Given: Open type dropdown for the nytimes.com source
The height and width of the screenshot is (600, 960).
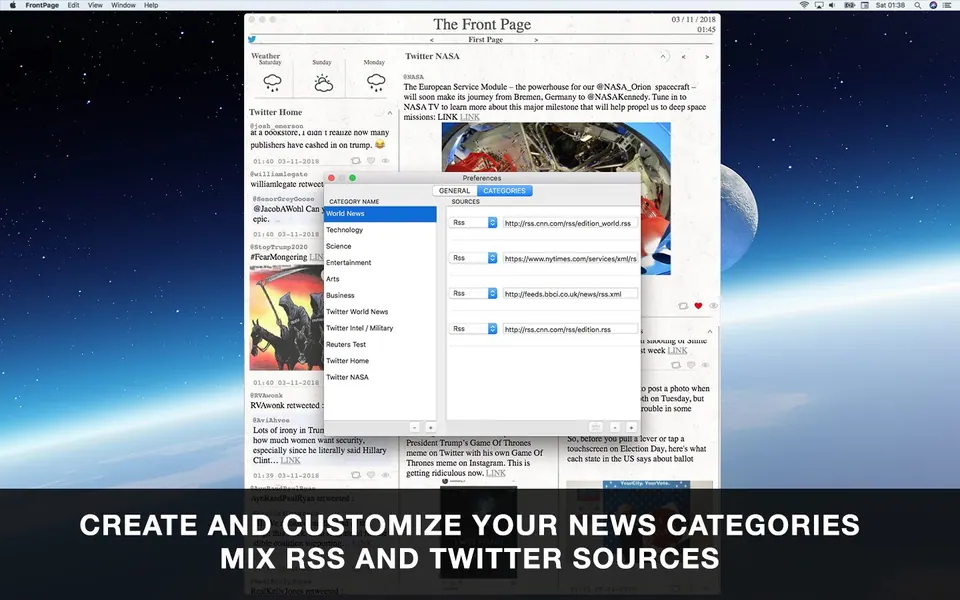Looking at the screenshot, I should [473, 258].
